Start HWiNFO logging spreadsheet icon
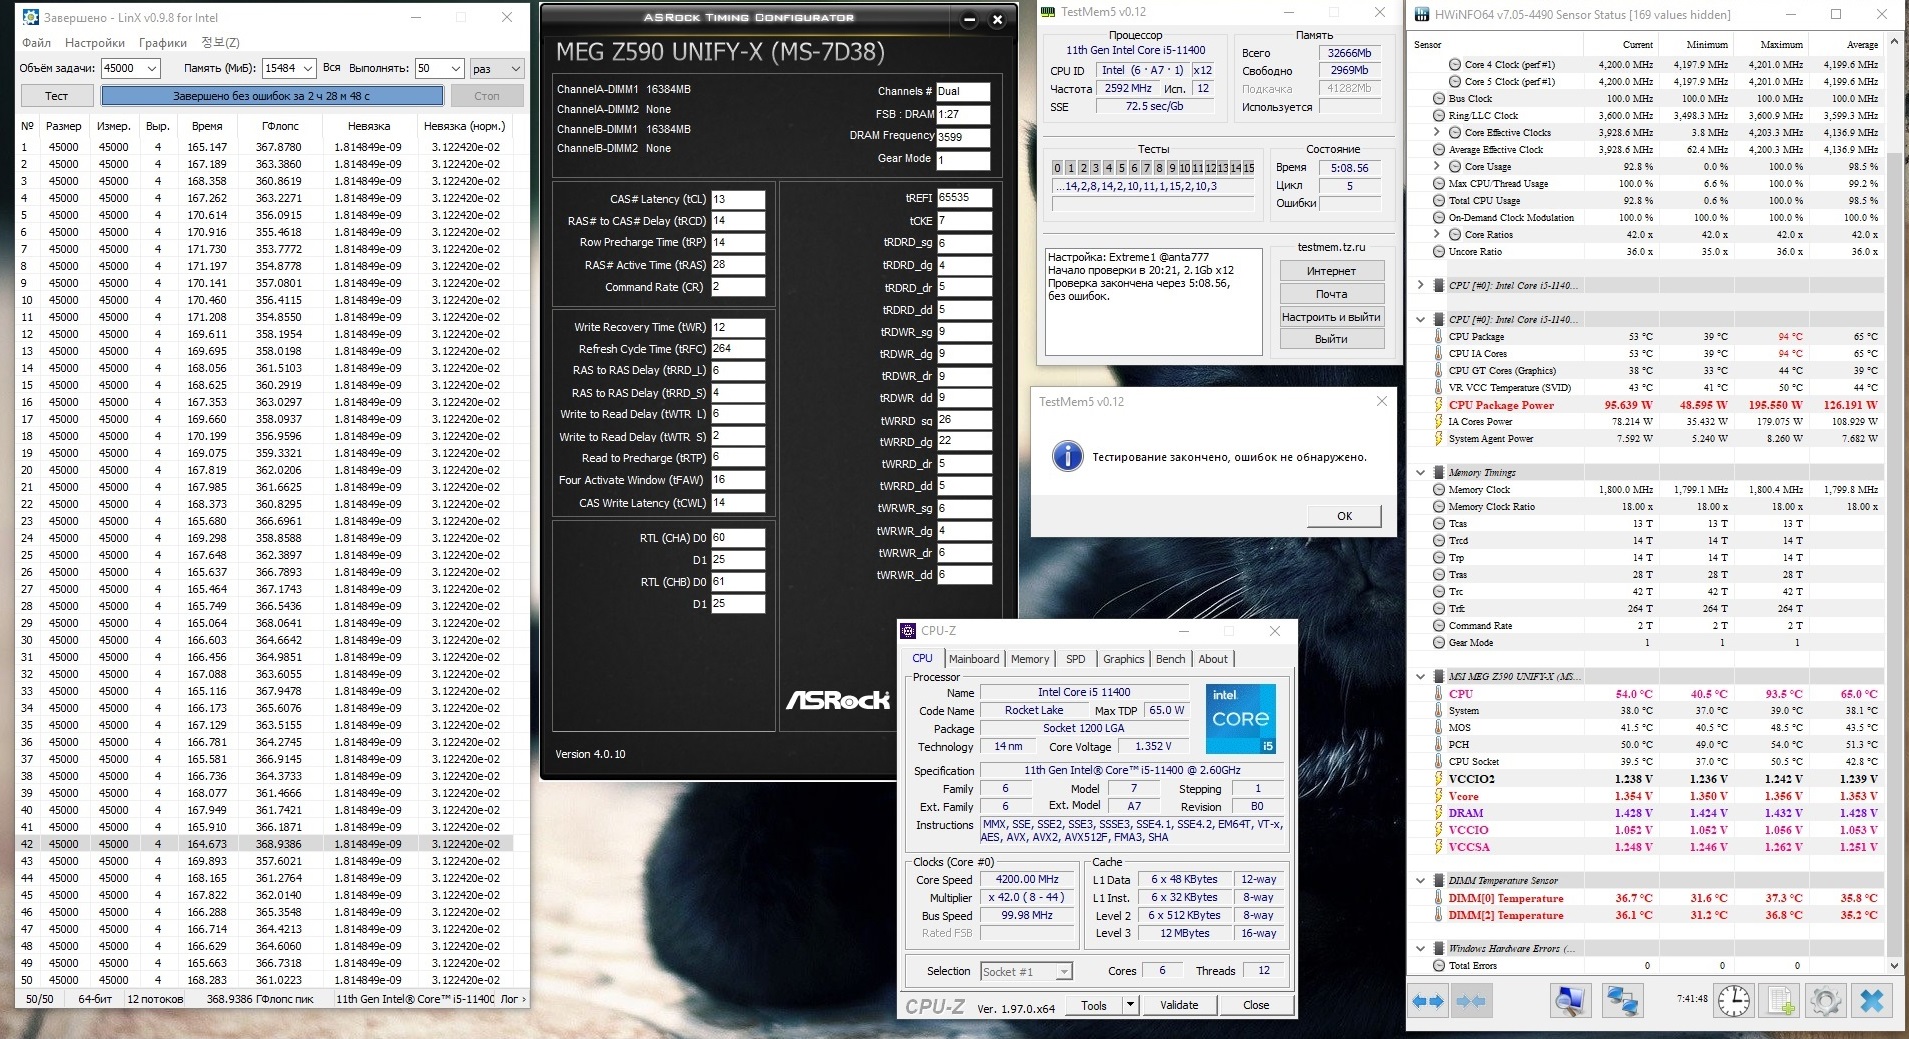Viewport: 1909px width, 1039px height. (x=1780, y=1000)
